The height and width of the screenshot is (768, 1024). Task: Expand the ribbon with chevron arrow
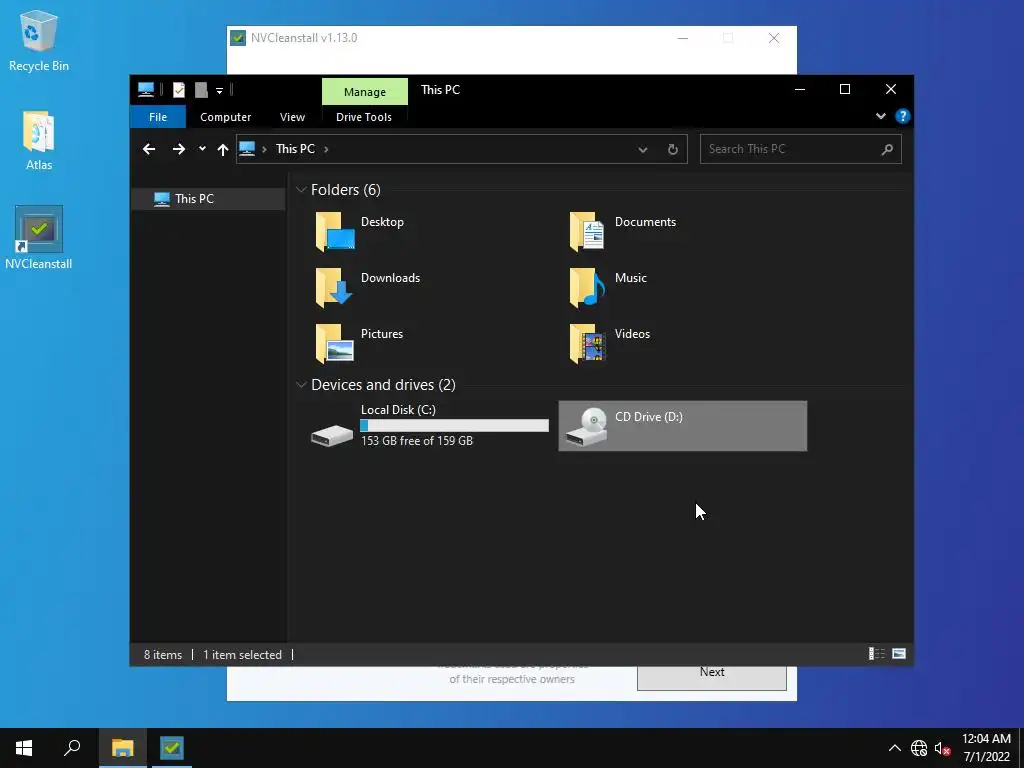(x=880, y=116)
